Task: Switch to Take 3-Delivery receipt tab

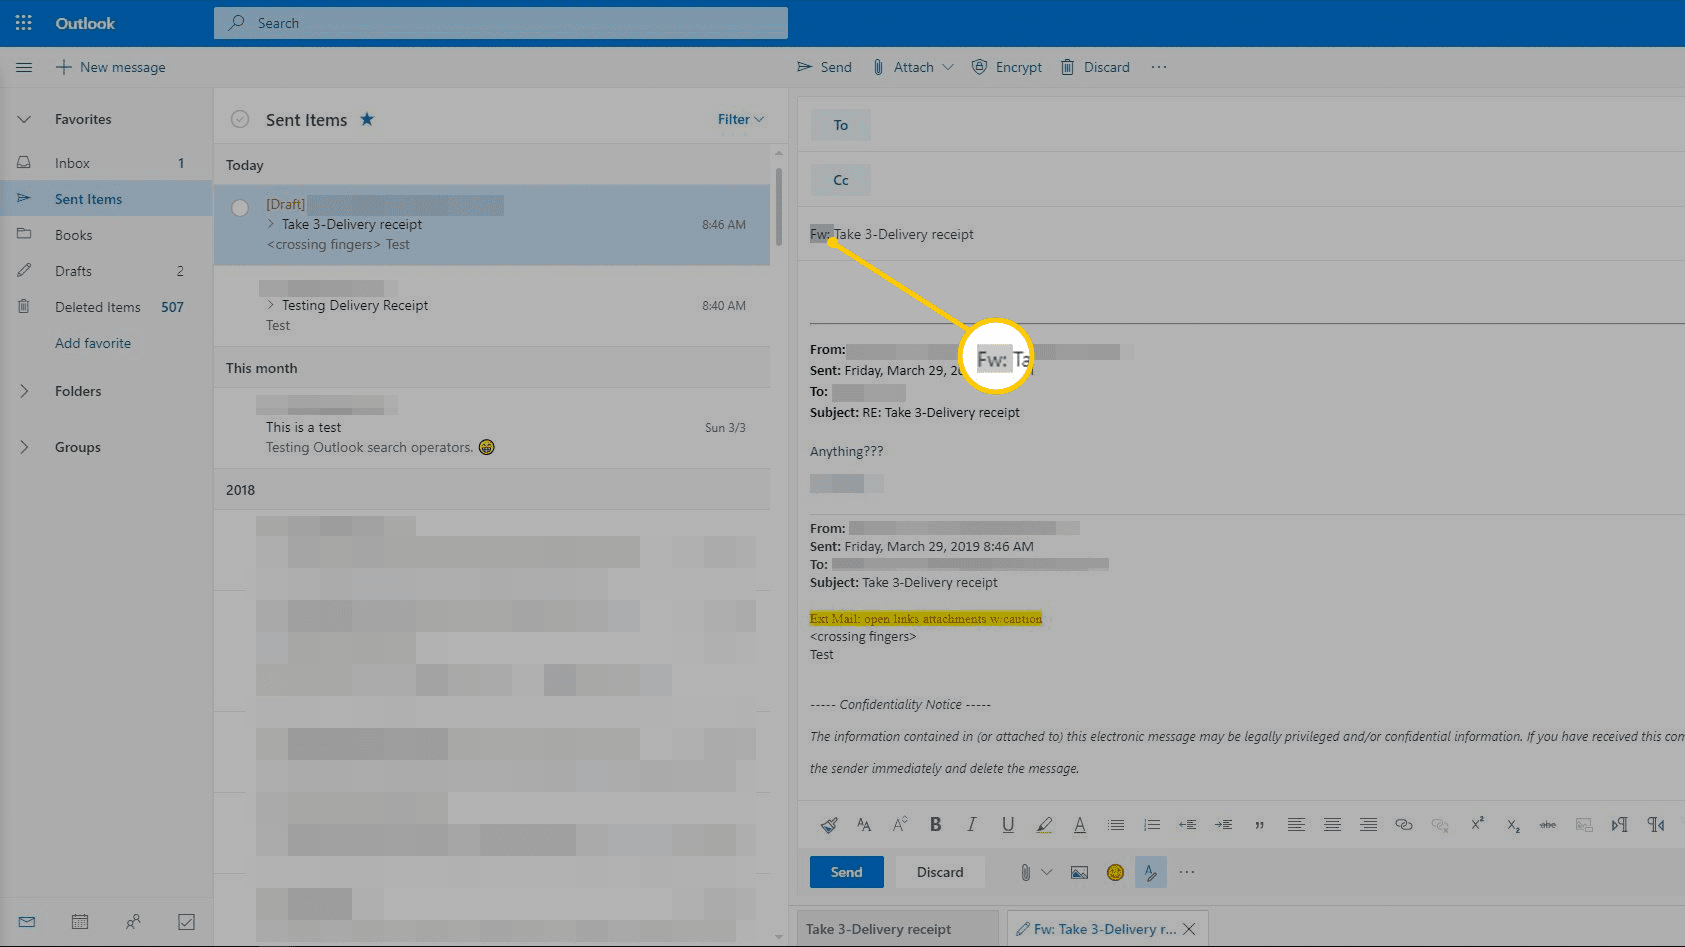Action: coord(897,929)
